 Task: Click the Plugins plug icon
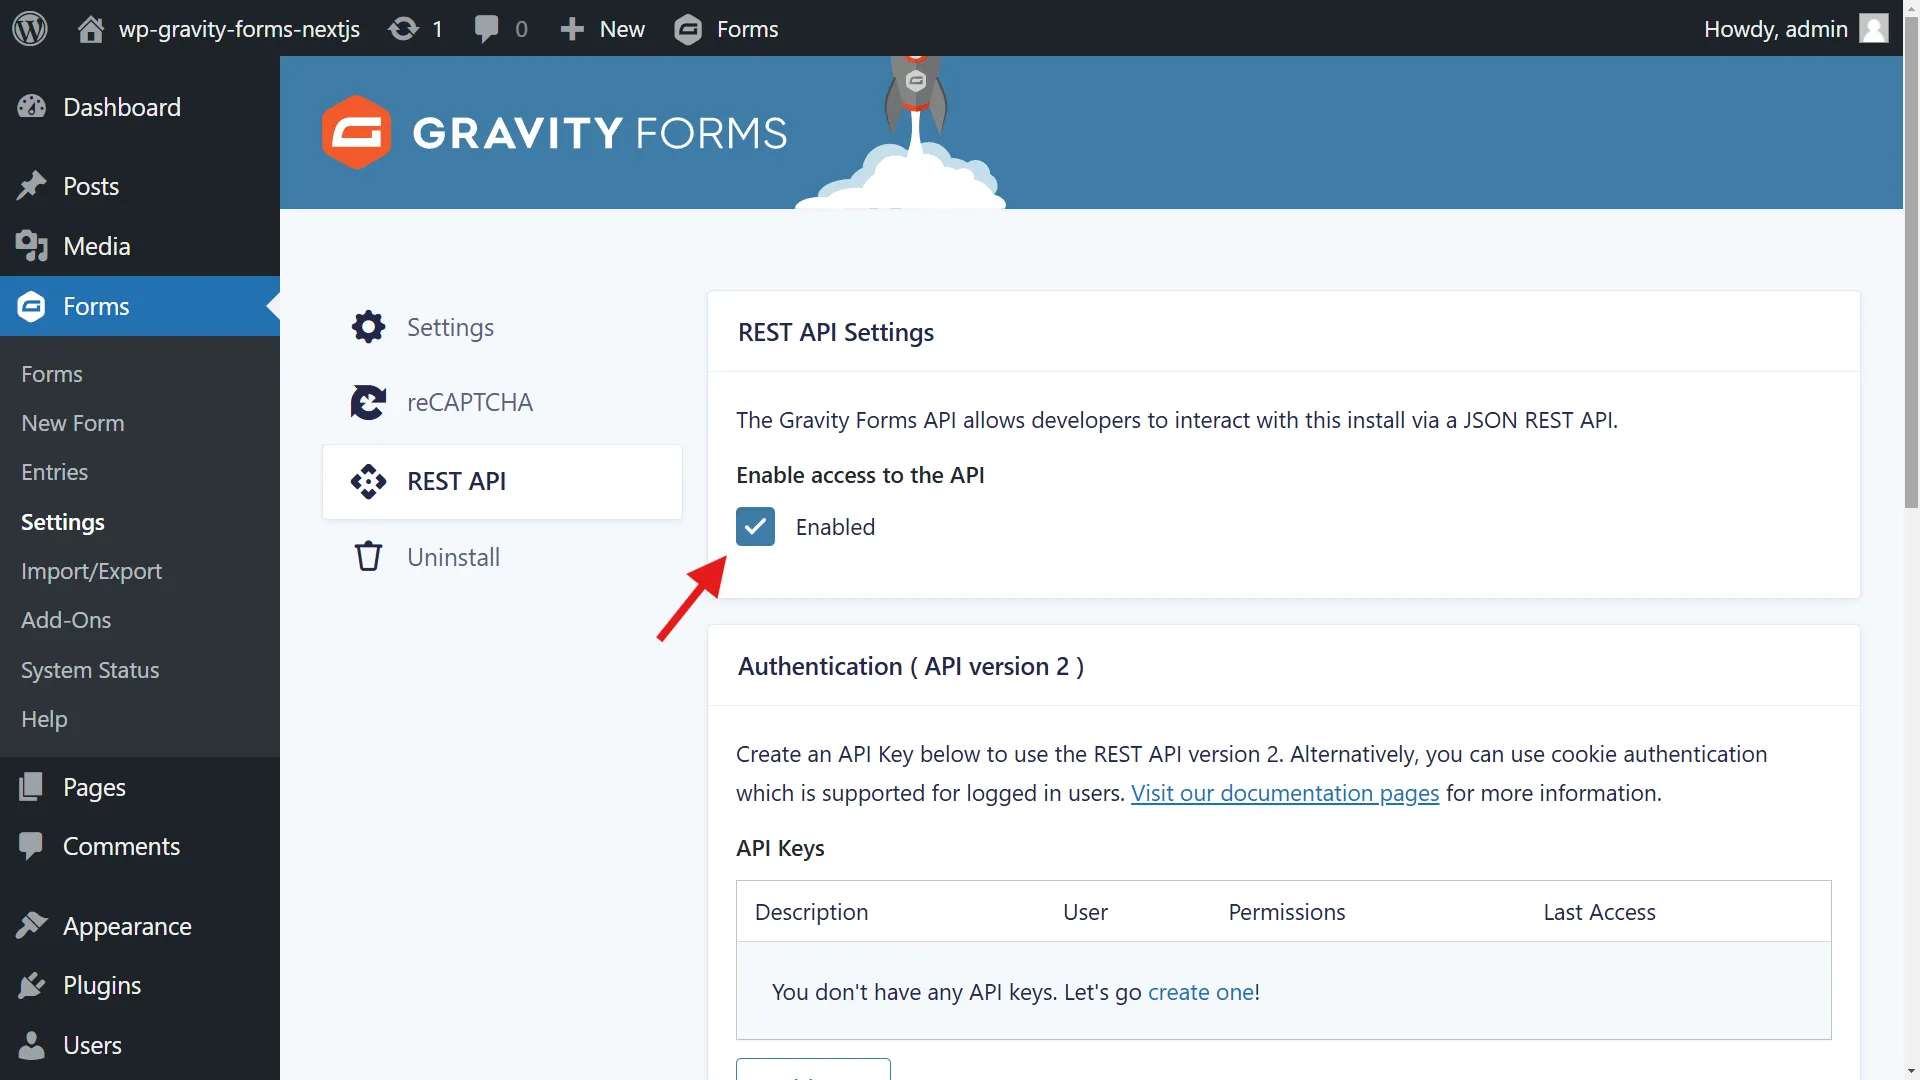point(32,985)
